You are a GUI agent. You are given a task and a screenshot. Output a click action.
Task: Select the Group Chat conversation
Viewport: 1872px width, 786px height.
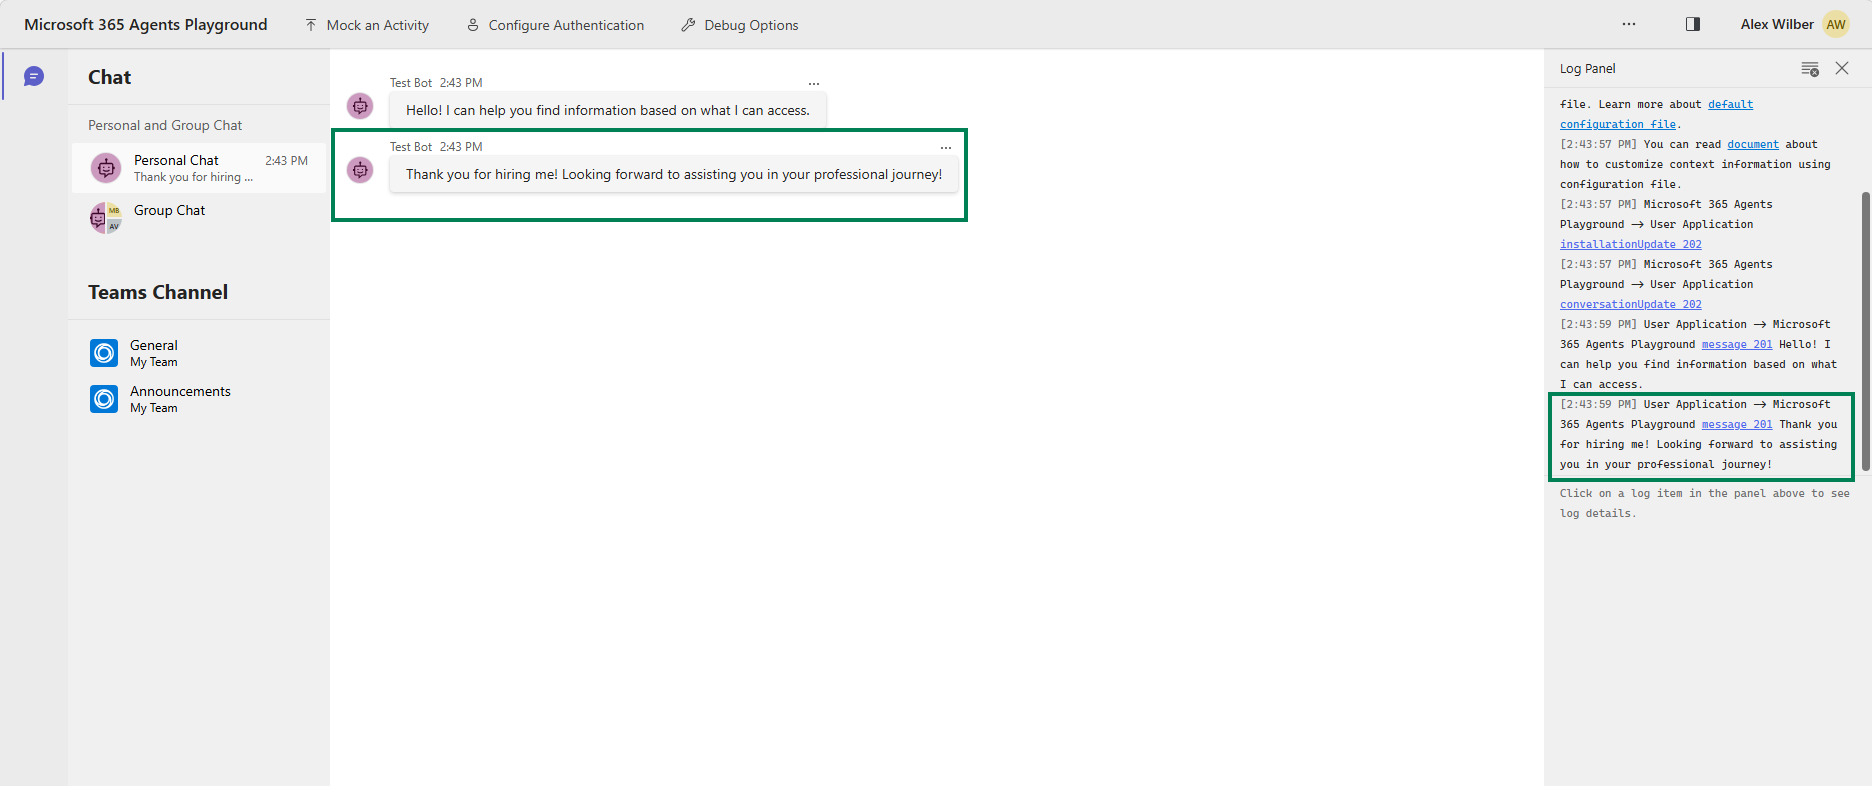click(199, 216)
